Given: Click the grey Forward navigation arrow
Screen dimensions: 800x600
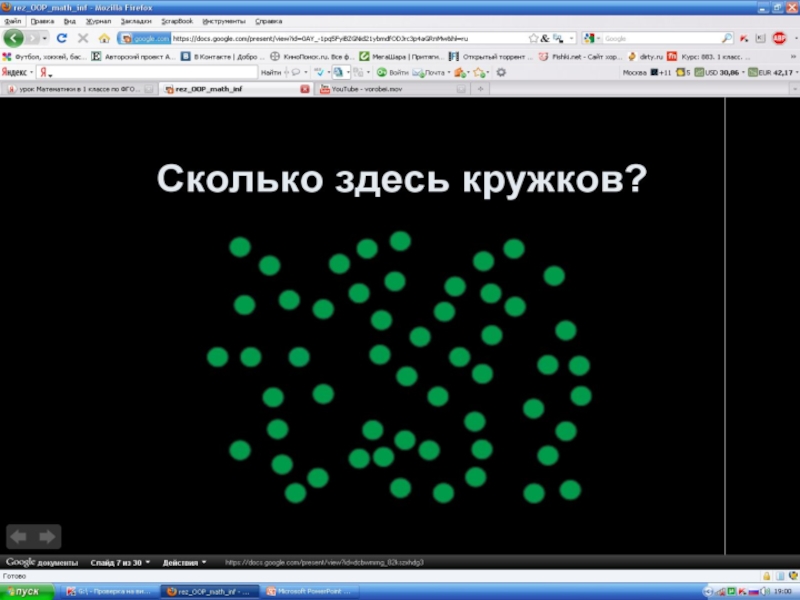Looking at the screenshot, I should pos(33,38).
